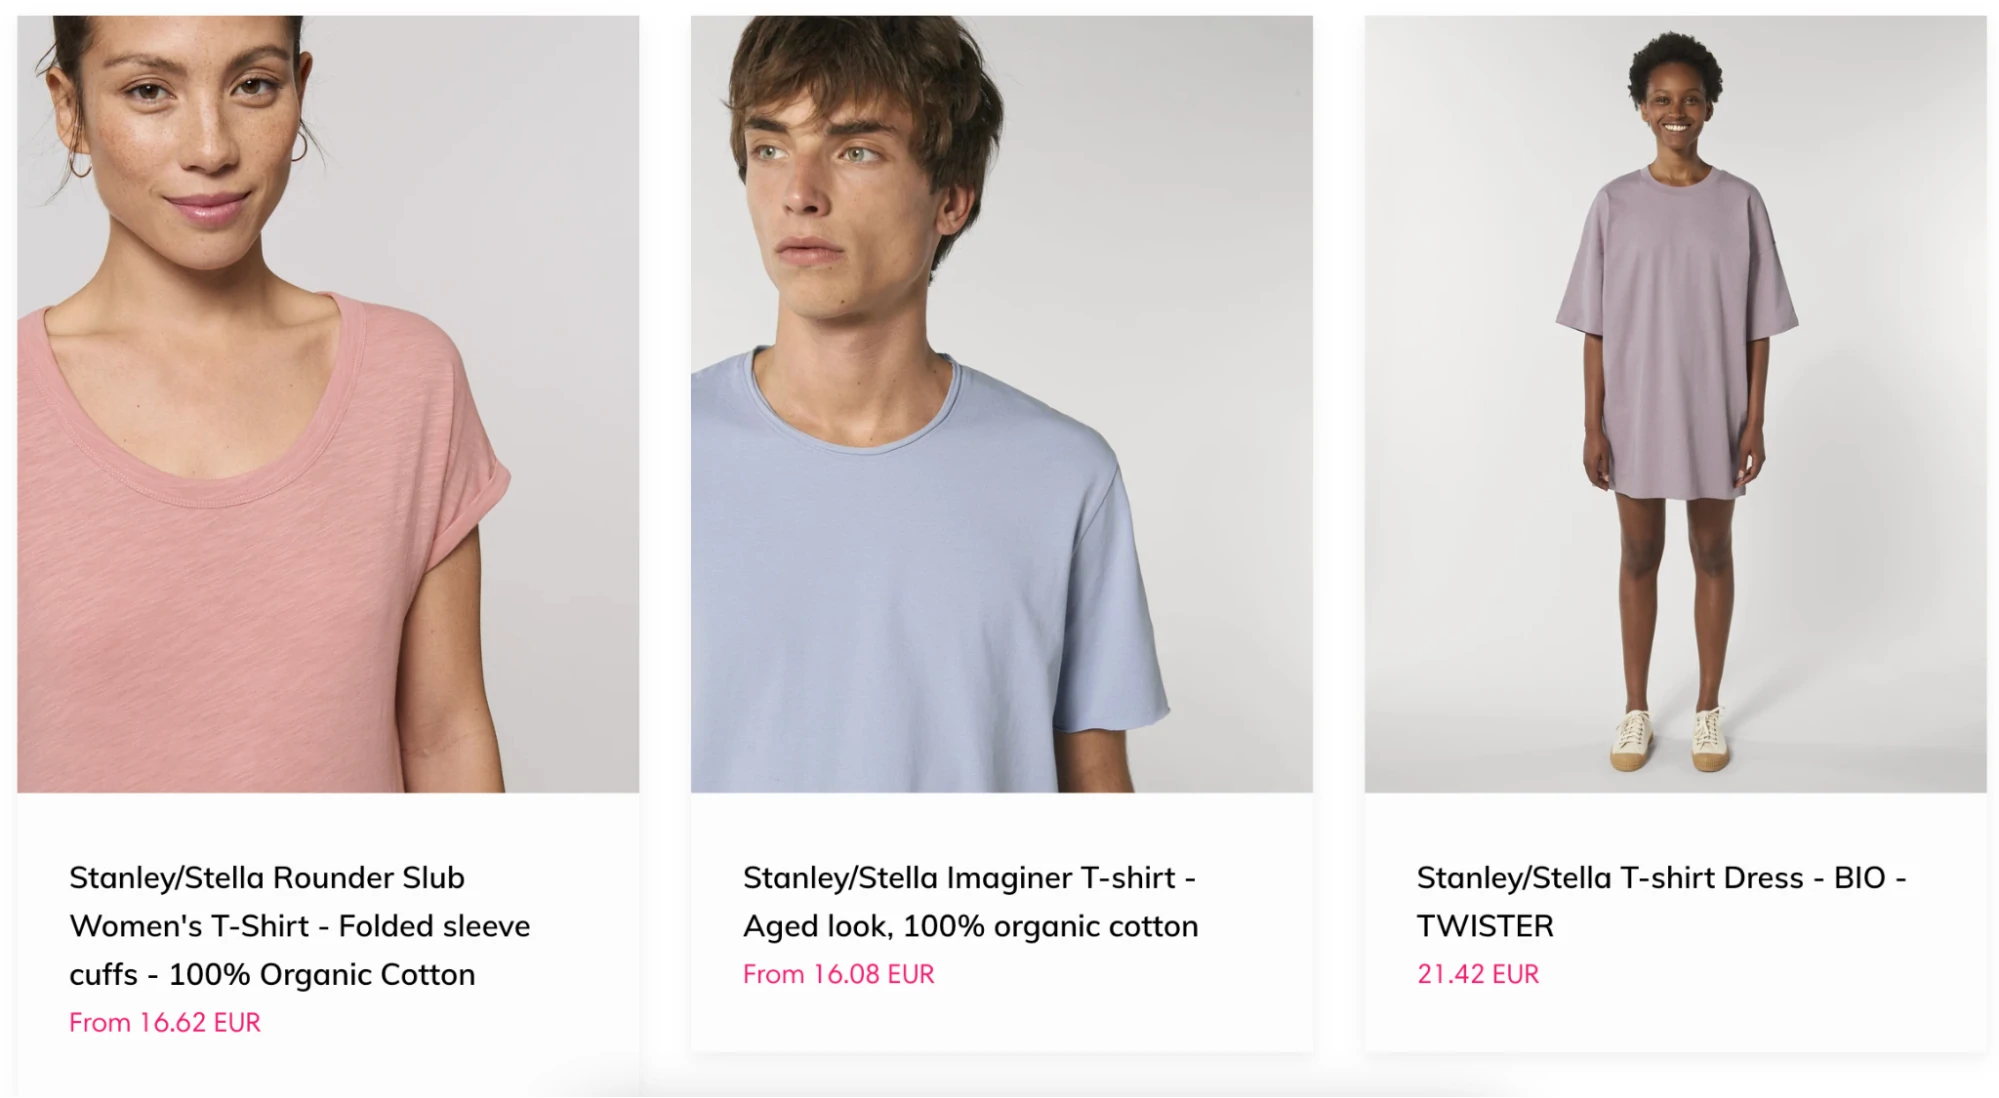
Task: Click the Stanley/Stella Rounder Slub title link
Action: [x=267, y=877]
